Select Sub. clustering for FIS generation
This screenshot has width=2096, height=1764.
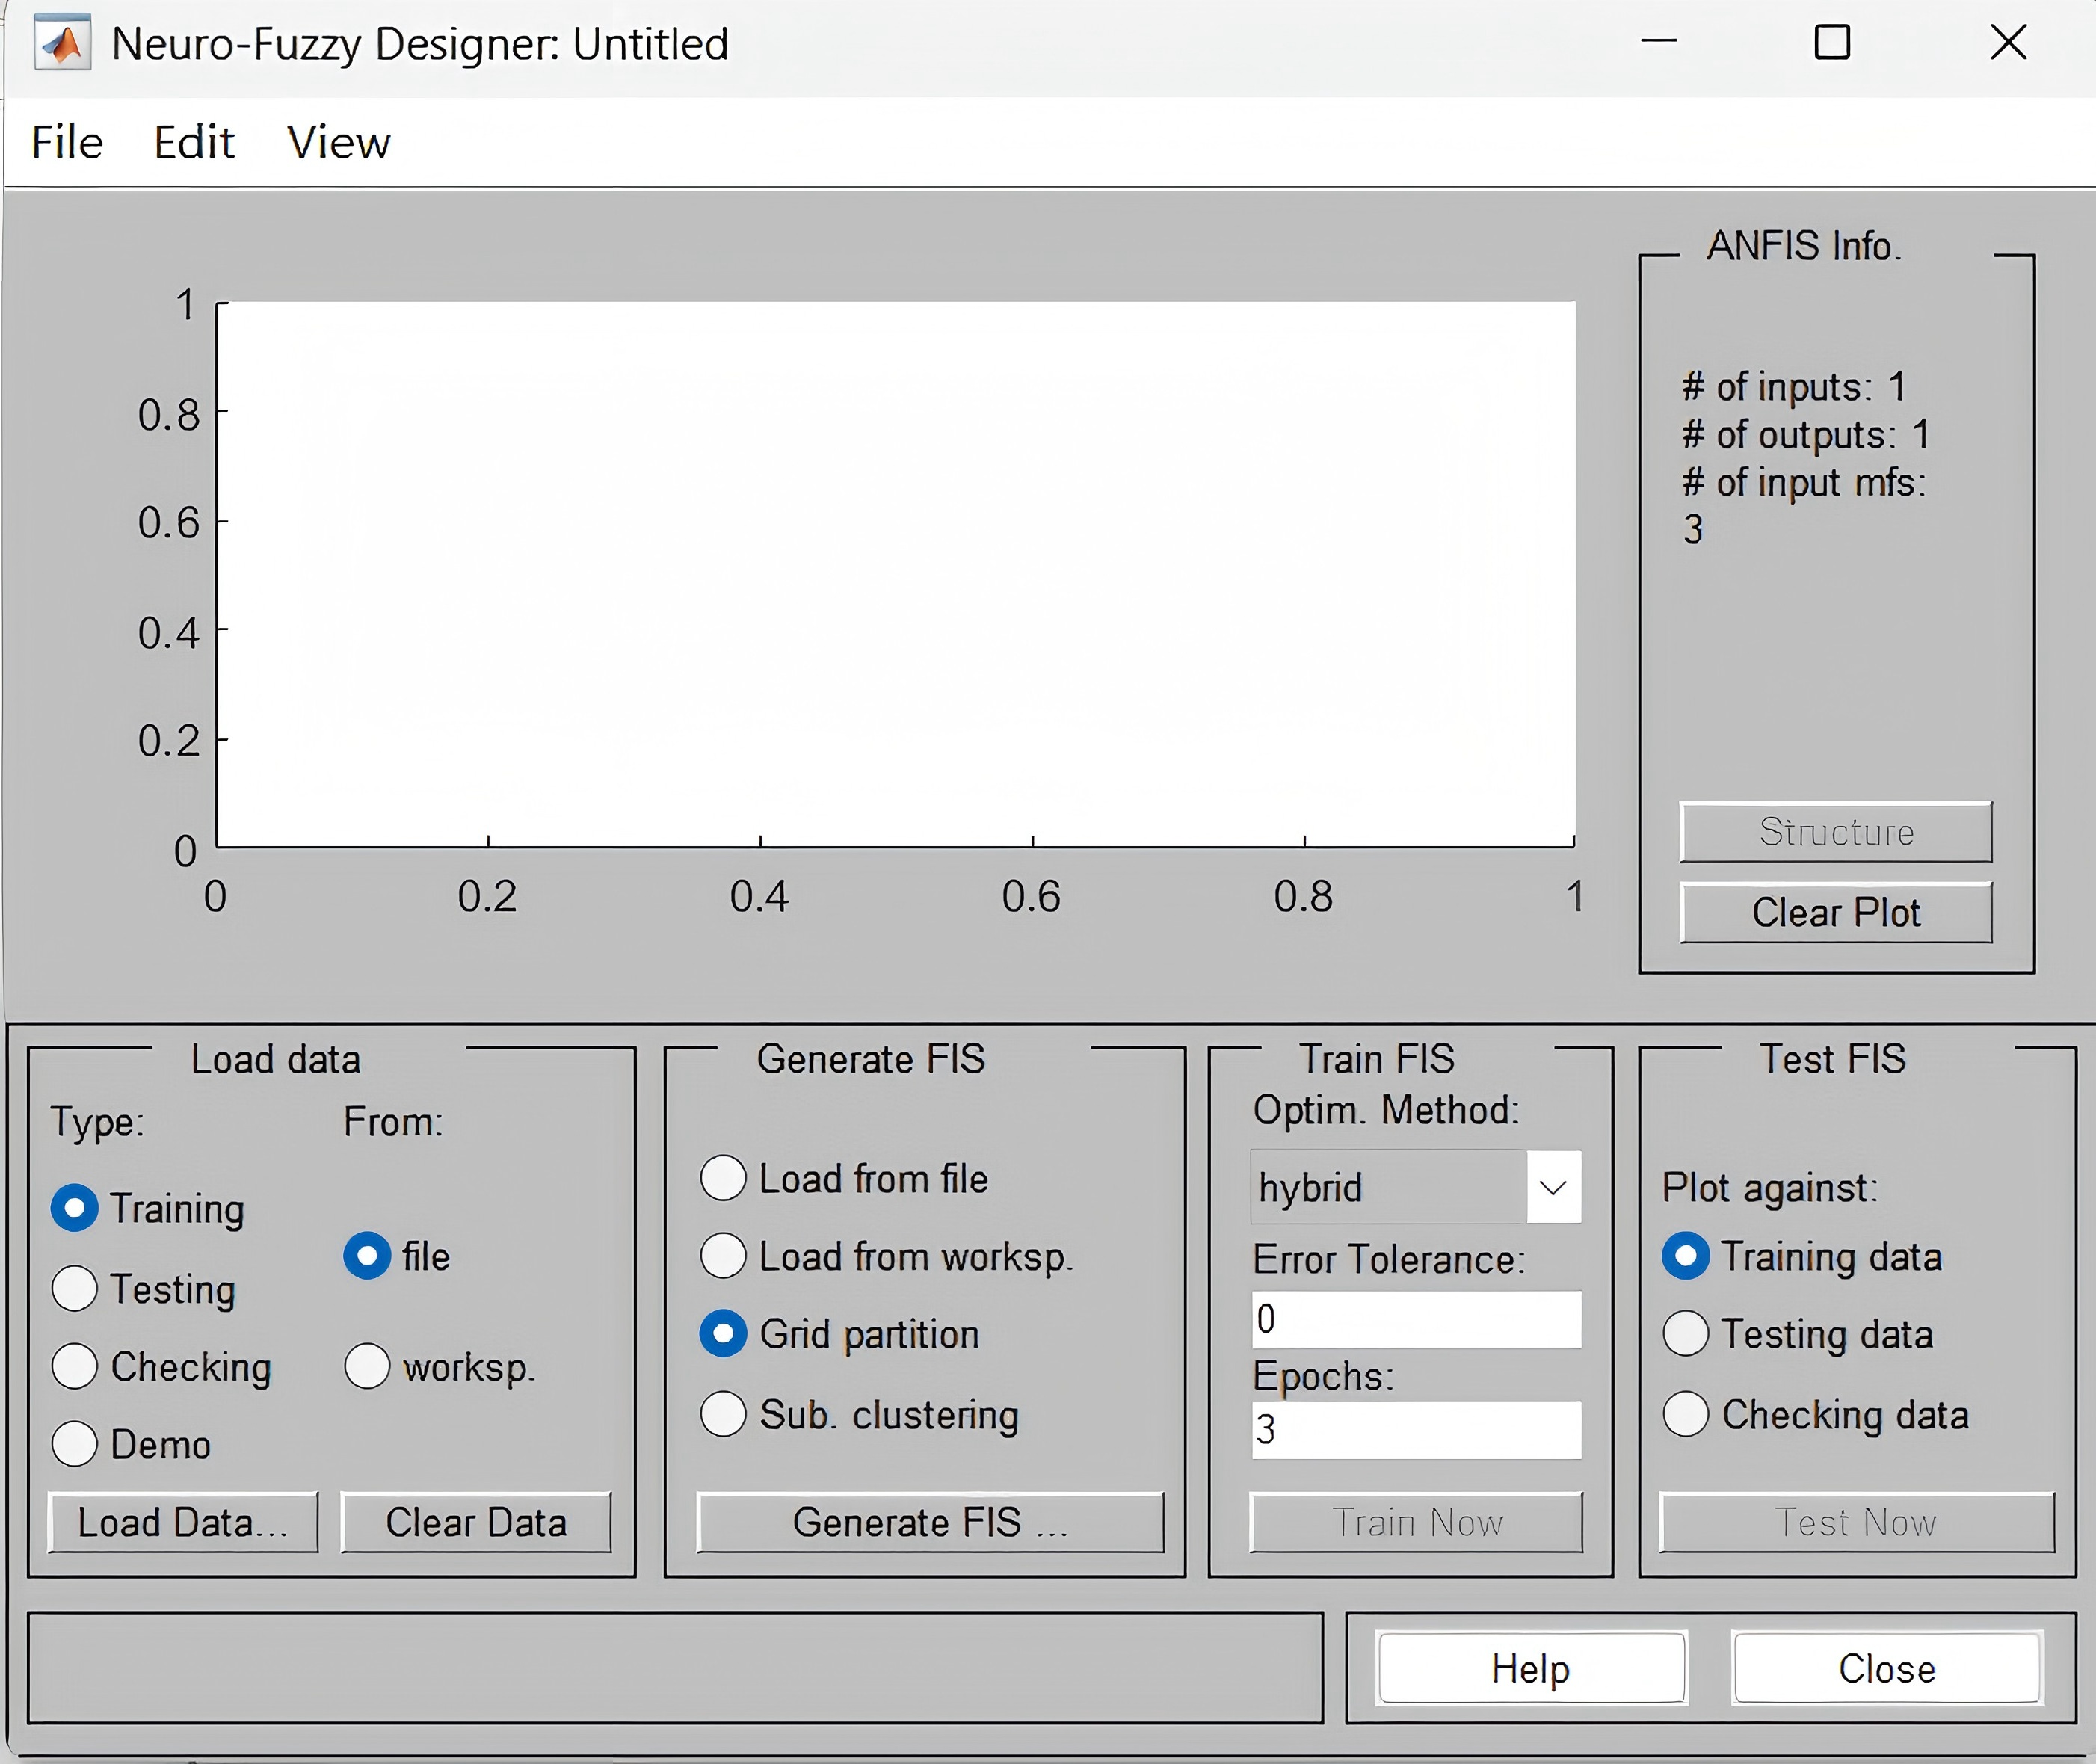(x=723, y=1414)
